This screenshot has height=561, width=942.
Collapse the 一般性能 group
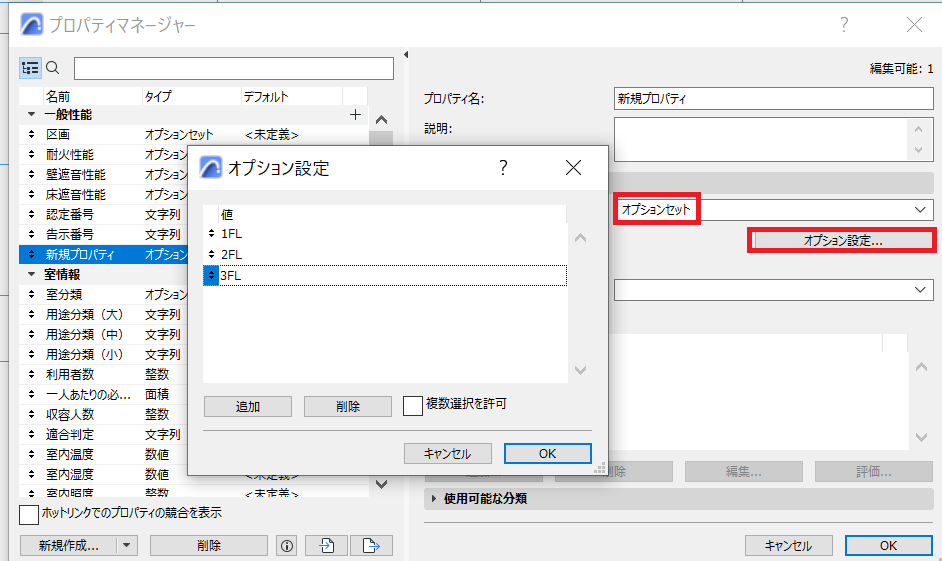click(x=31, y=114)
